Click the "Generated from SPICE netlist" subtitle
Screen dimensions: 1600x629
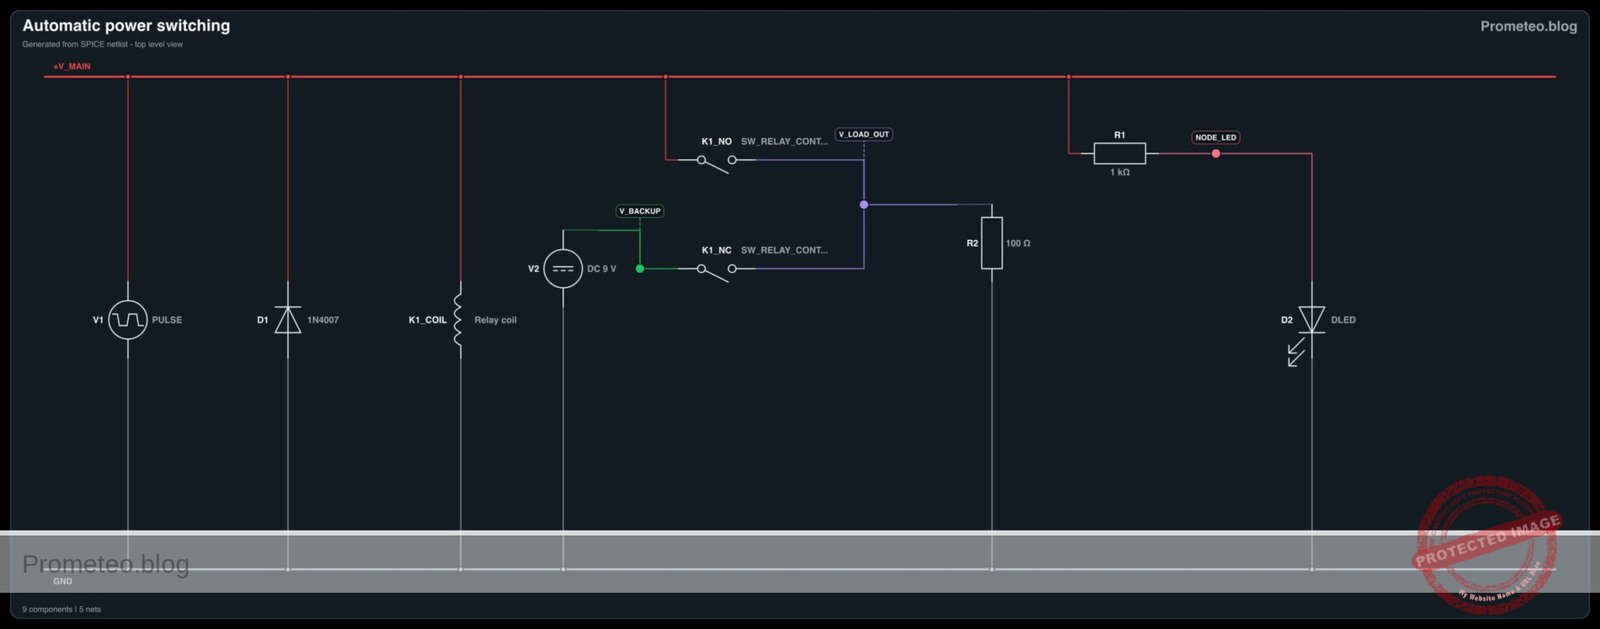click(103, 44)
